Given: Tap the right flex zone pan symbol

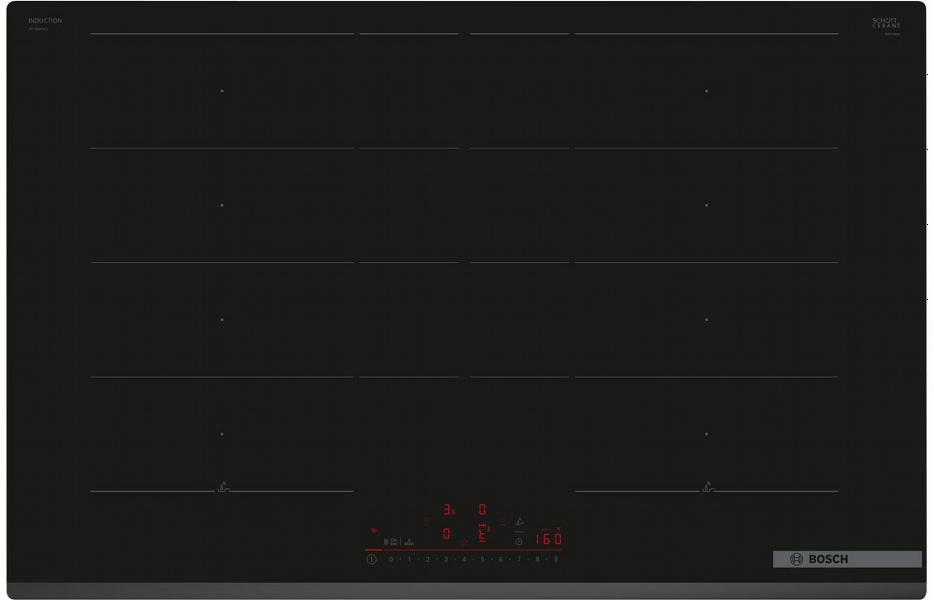Looking at the screenshot, I should pyautogui.click(x=707, y=489).
